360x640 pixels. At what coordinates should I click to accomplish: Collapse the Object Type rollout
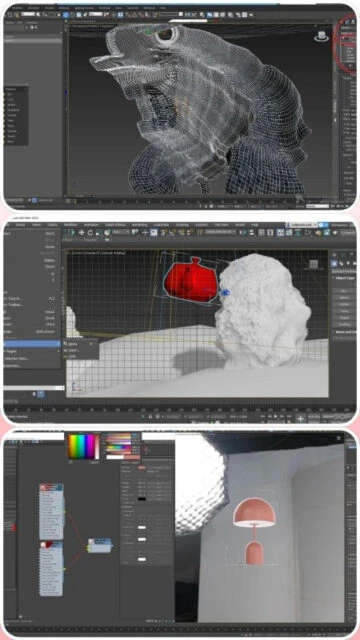pos(343,278)
